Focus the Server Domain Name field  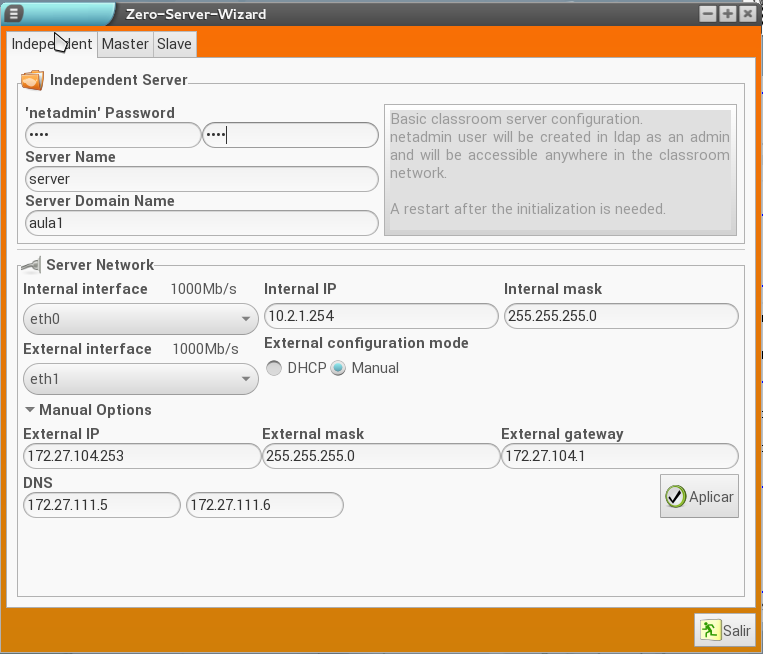click(x=201, y=223)
